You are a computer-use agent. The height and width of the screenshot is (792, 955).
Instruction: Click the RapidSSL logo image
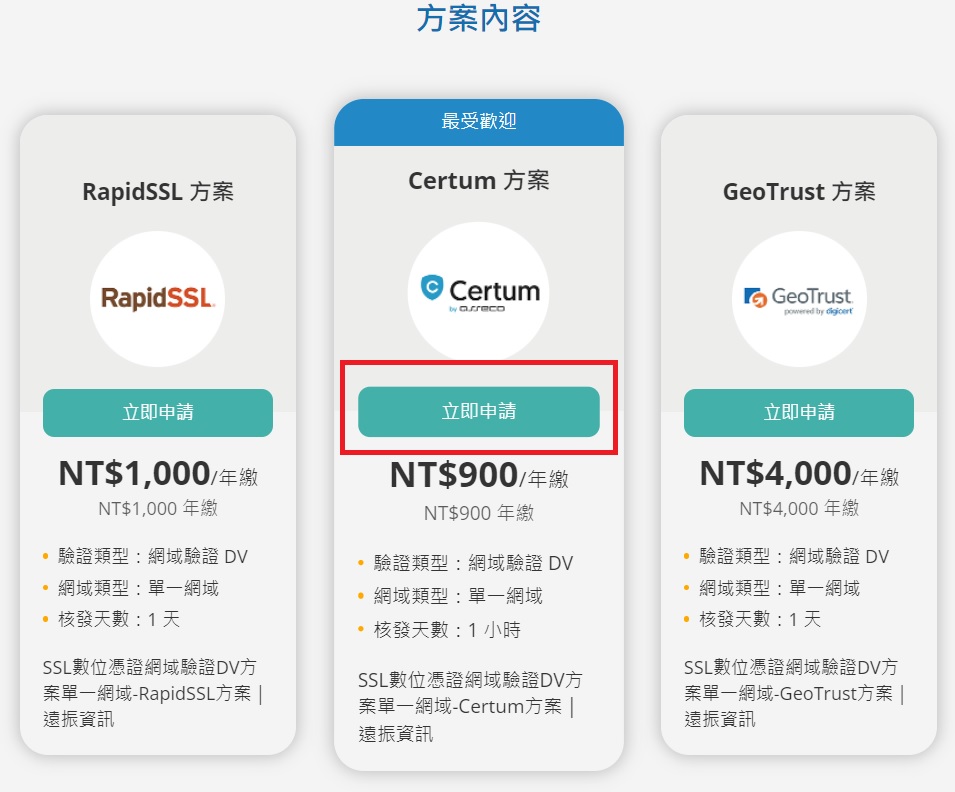158,299
